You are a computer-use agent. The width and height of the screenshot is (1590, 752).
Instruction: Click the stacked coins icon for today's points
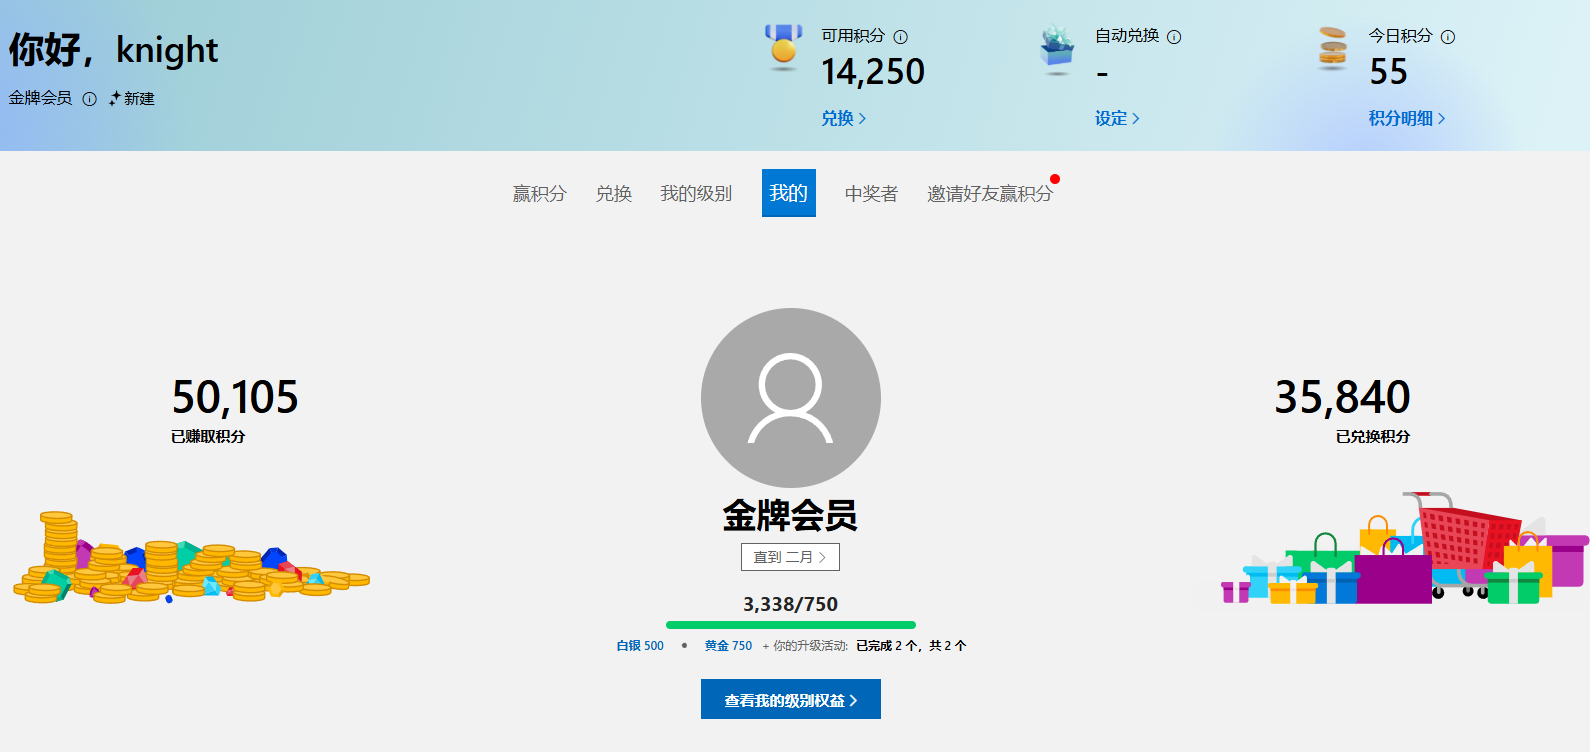point(1332,48)
